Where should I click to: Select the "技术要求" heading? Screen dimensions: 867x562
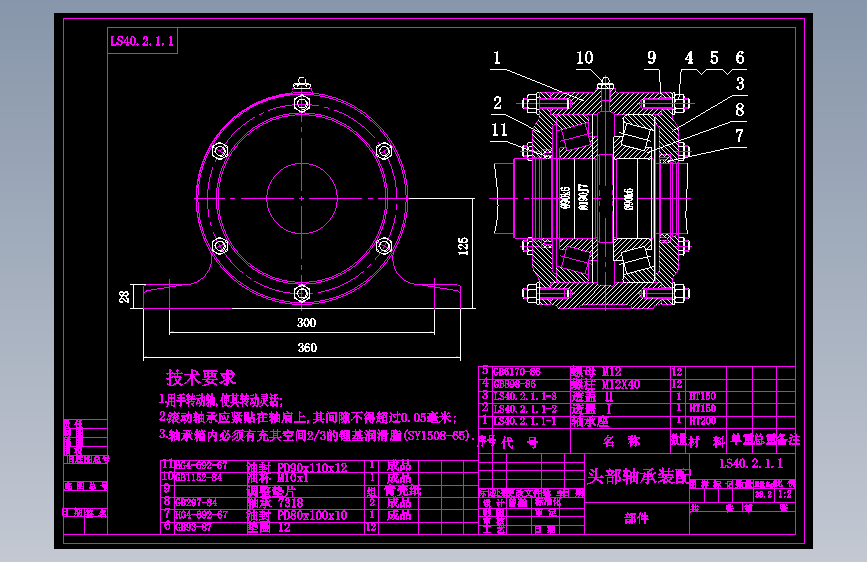tap(201, 378)
